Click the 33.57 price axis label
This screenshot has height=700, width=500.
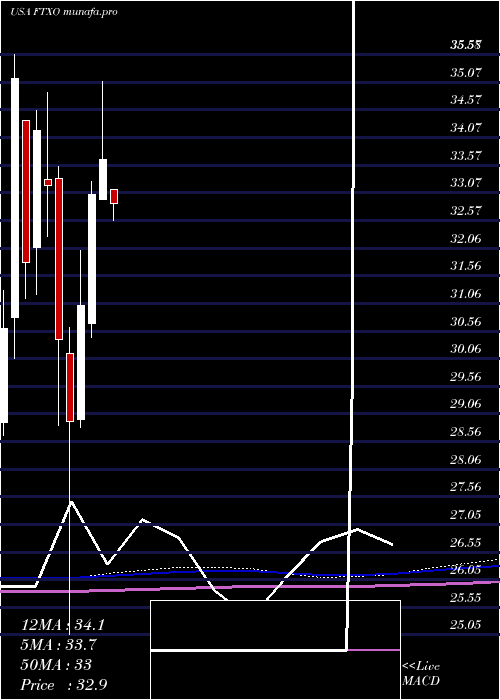click(x=466, y=155)
